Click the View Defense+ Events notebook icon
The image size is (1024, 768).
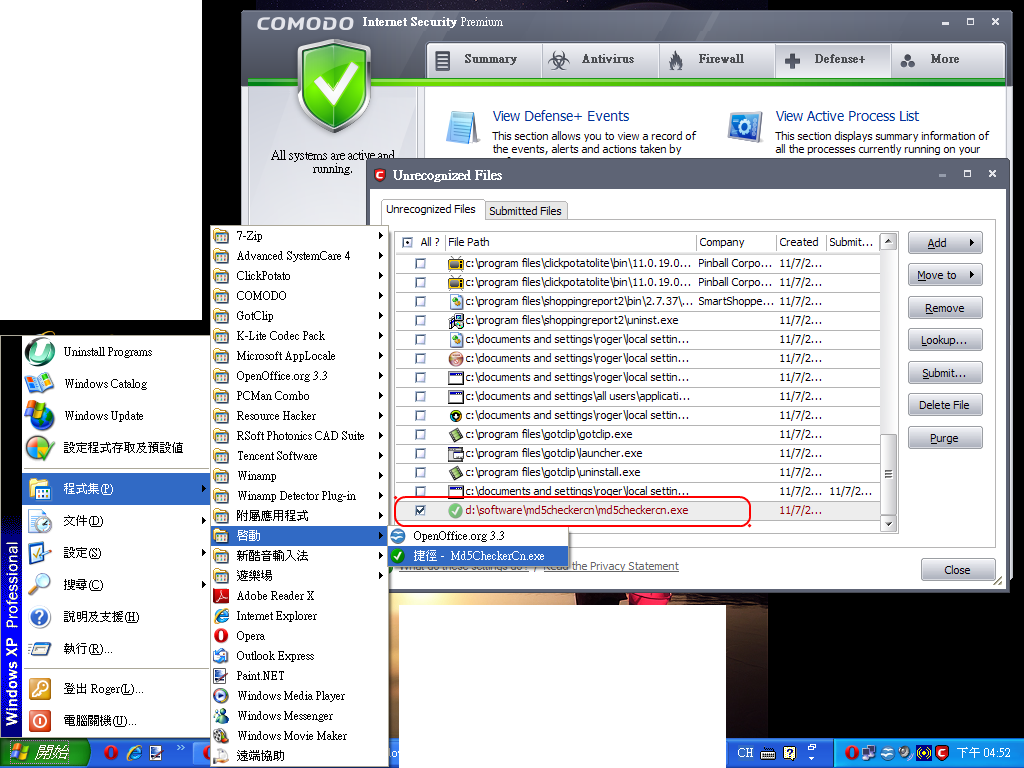[x=463, y=127]
